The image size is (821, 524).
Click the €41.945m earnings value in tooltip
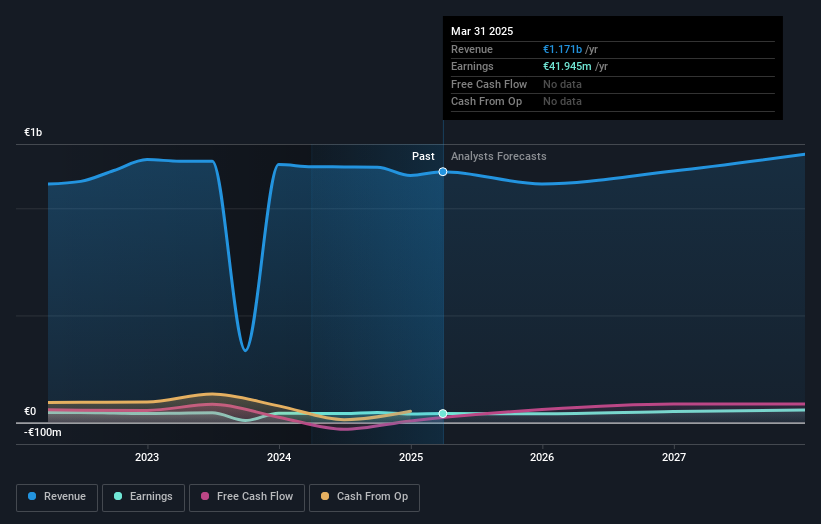click(x=567, y=66)
